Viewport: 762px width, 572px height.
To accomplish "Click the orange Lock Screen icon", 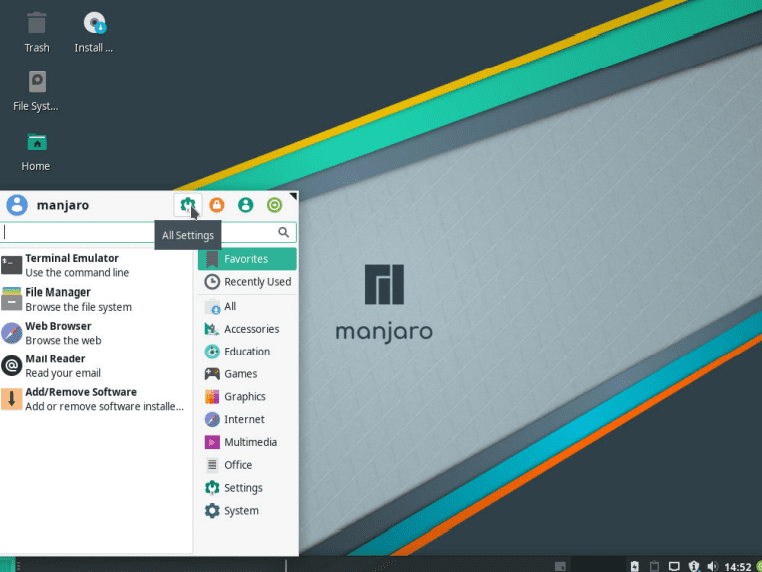I will point(217,205).
